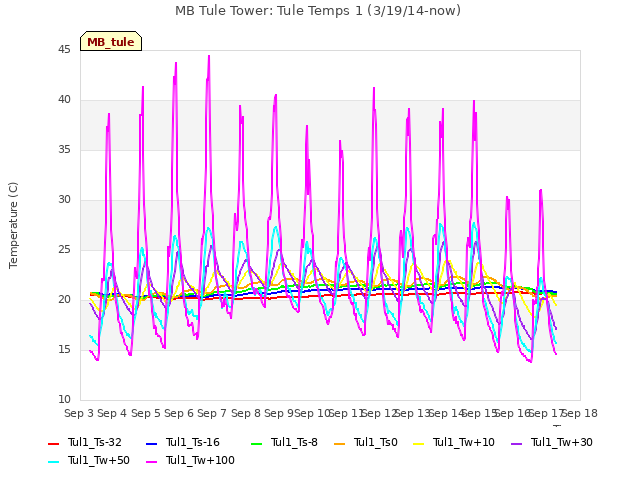The image size is (640, 480).
Task: Click the Temperature (C) axis label
Action: tap(13, 225)
